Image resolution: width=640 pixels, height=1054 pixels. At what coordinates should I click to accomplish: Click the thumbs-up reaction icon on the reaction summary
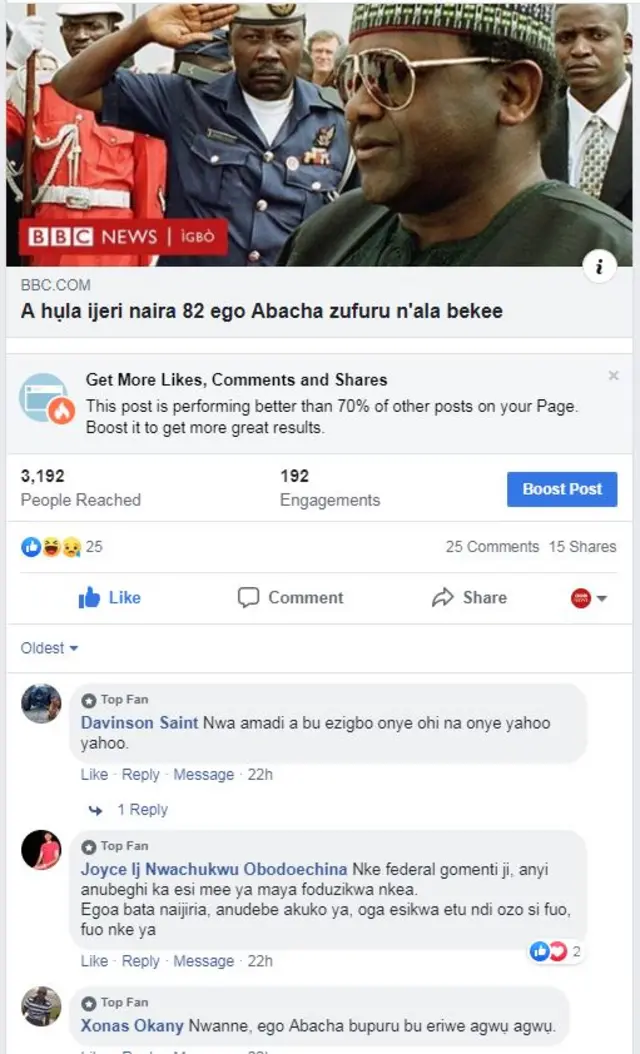pos(29,547)
